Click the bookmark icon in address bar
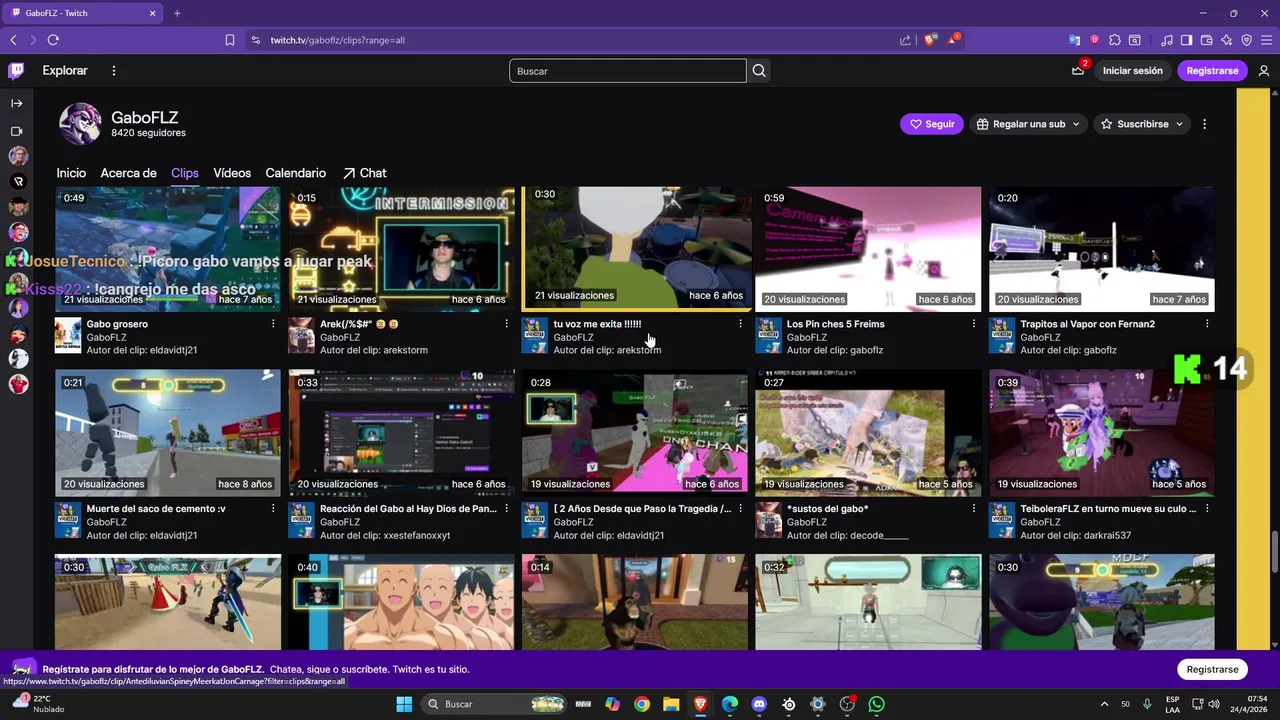Viewport: 1280px width, 720px height. point(230,40)
